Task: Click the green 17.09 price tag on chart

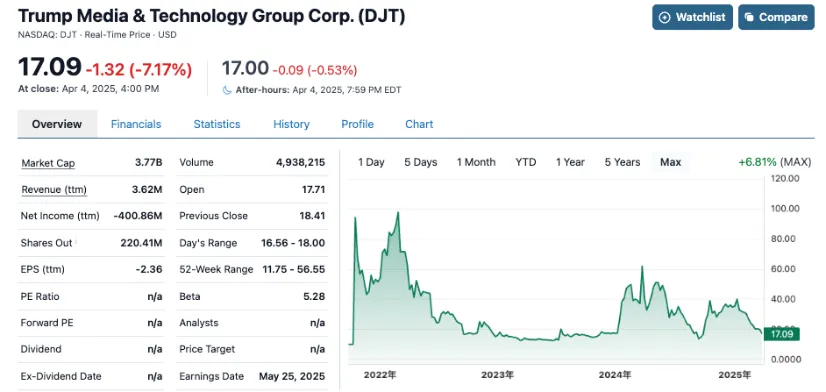Action: [781, 334]
